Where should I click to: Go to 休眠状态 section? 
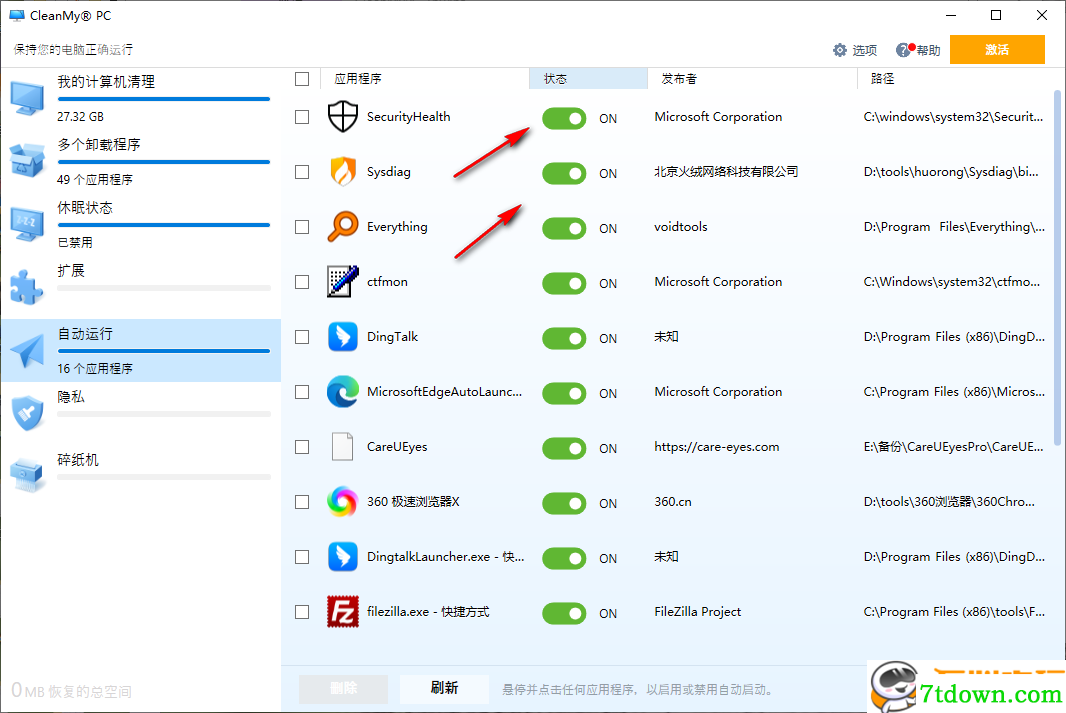point(141,224)
